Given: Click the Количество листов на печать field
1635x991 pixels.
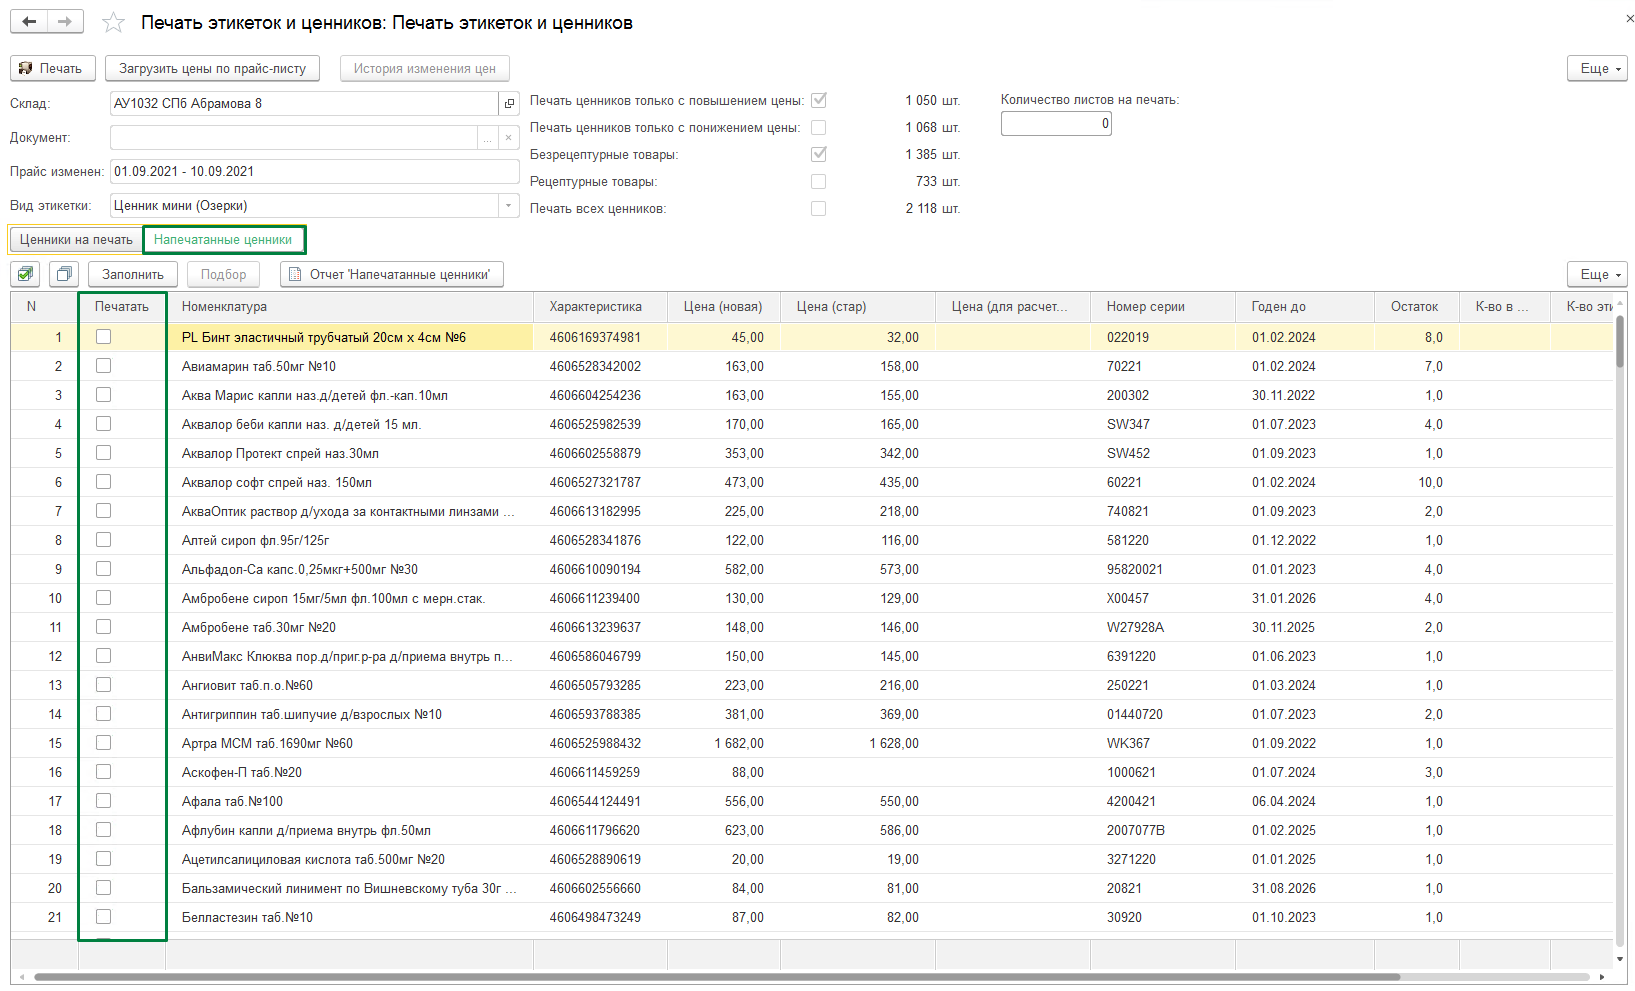Looking at the screenshot, I should point(1055,124).
